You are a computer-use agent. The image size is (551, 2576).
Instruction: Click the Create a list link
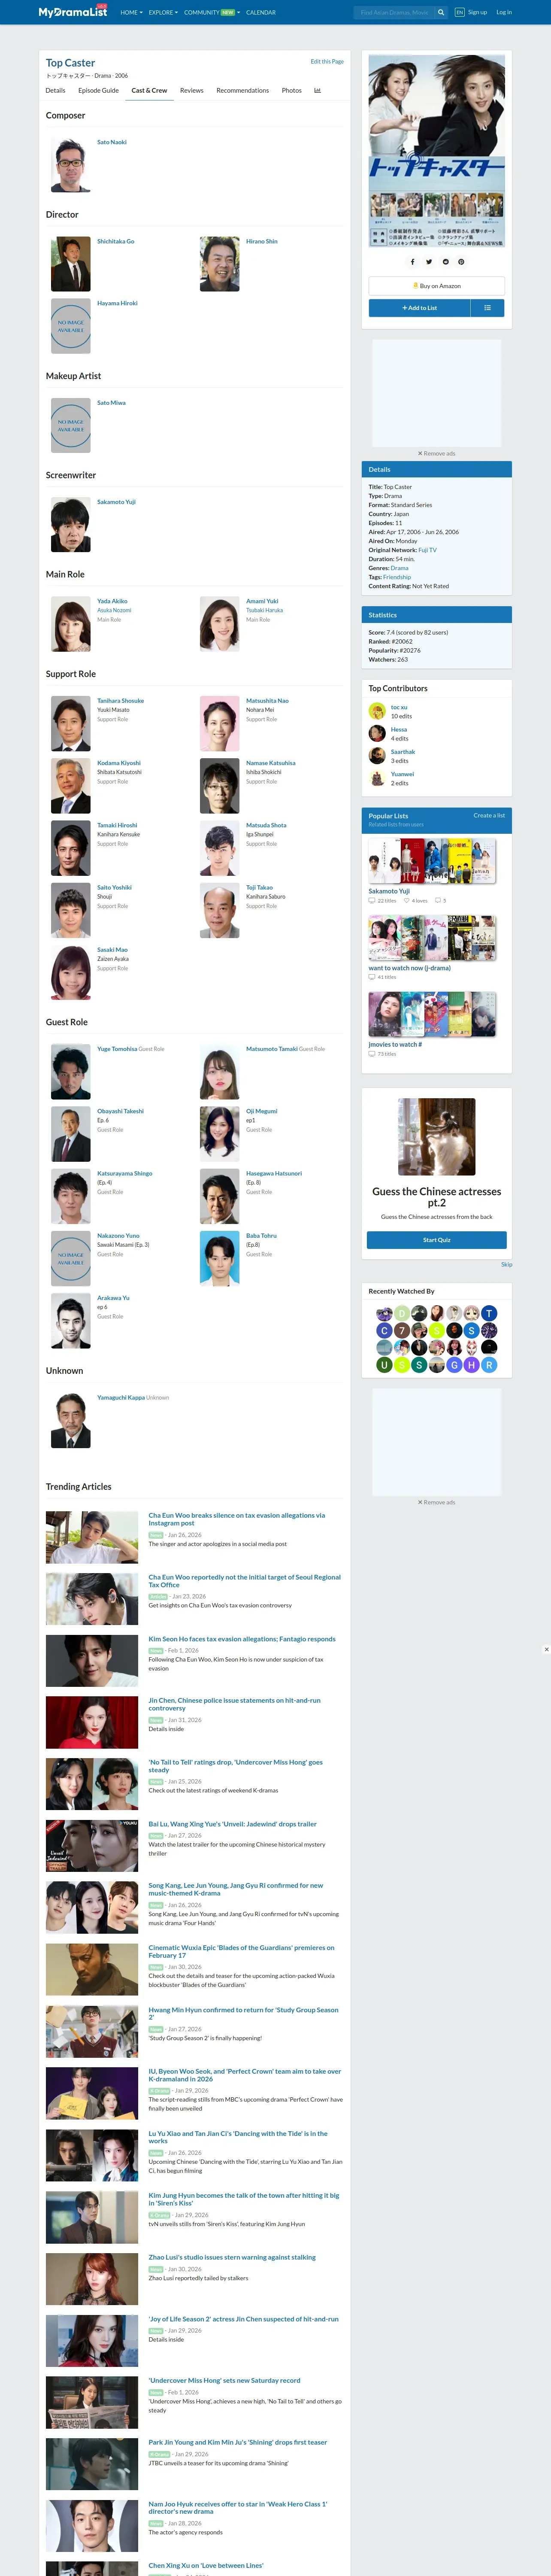(x=489, y=815)
